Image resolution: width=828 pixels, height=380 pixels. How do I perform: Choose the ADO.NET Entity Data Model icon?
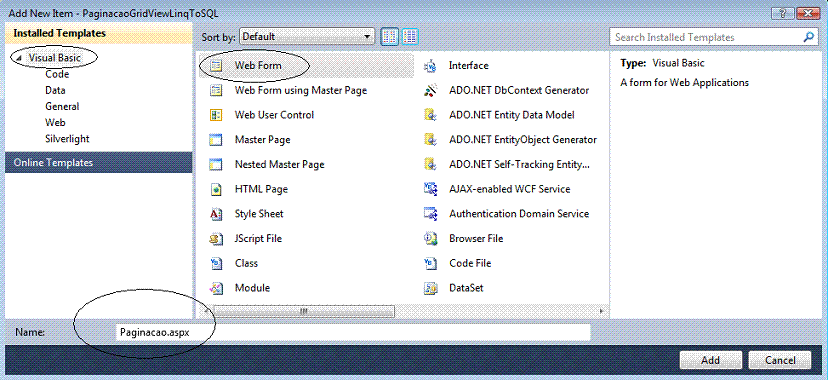click(x=430, y=115)
